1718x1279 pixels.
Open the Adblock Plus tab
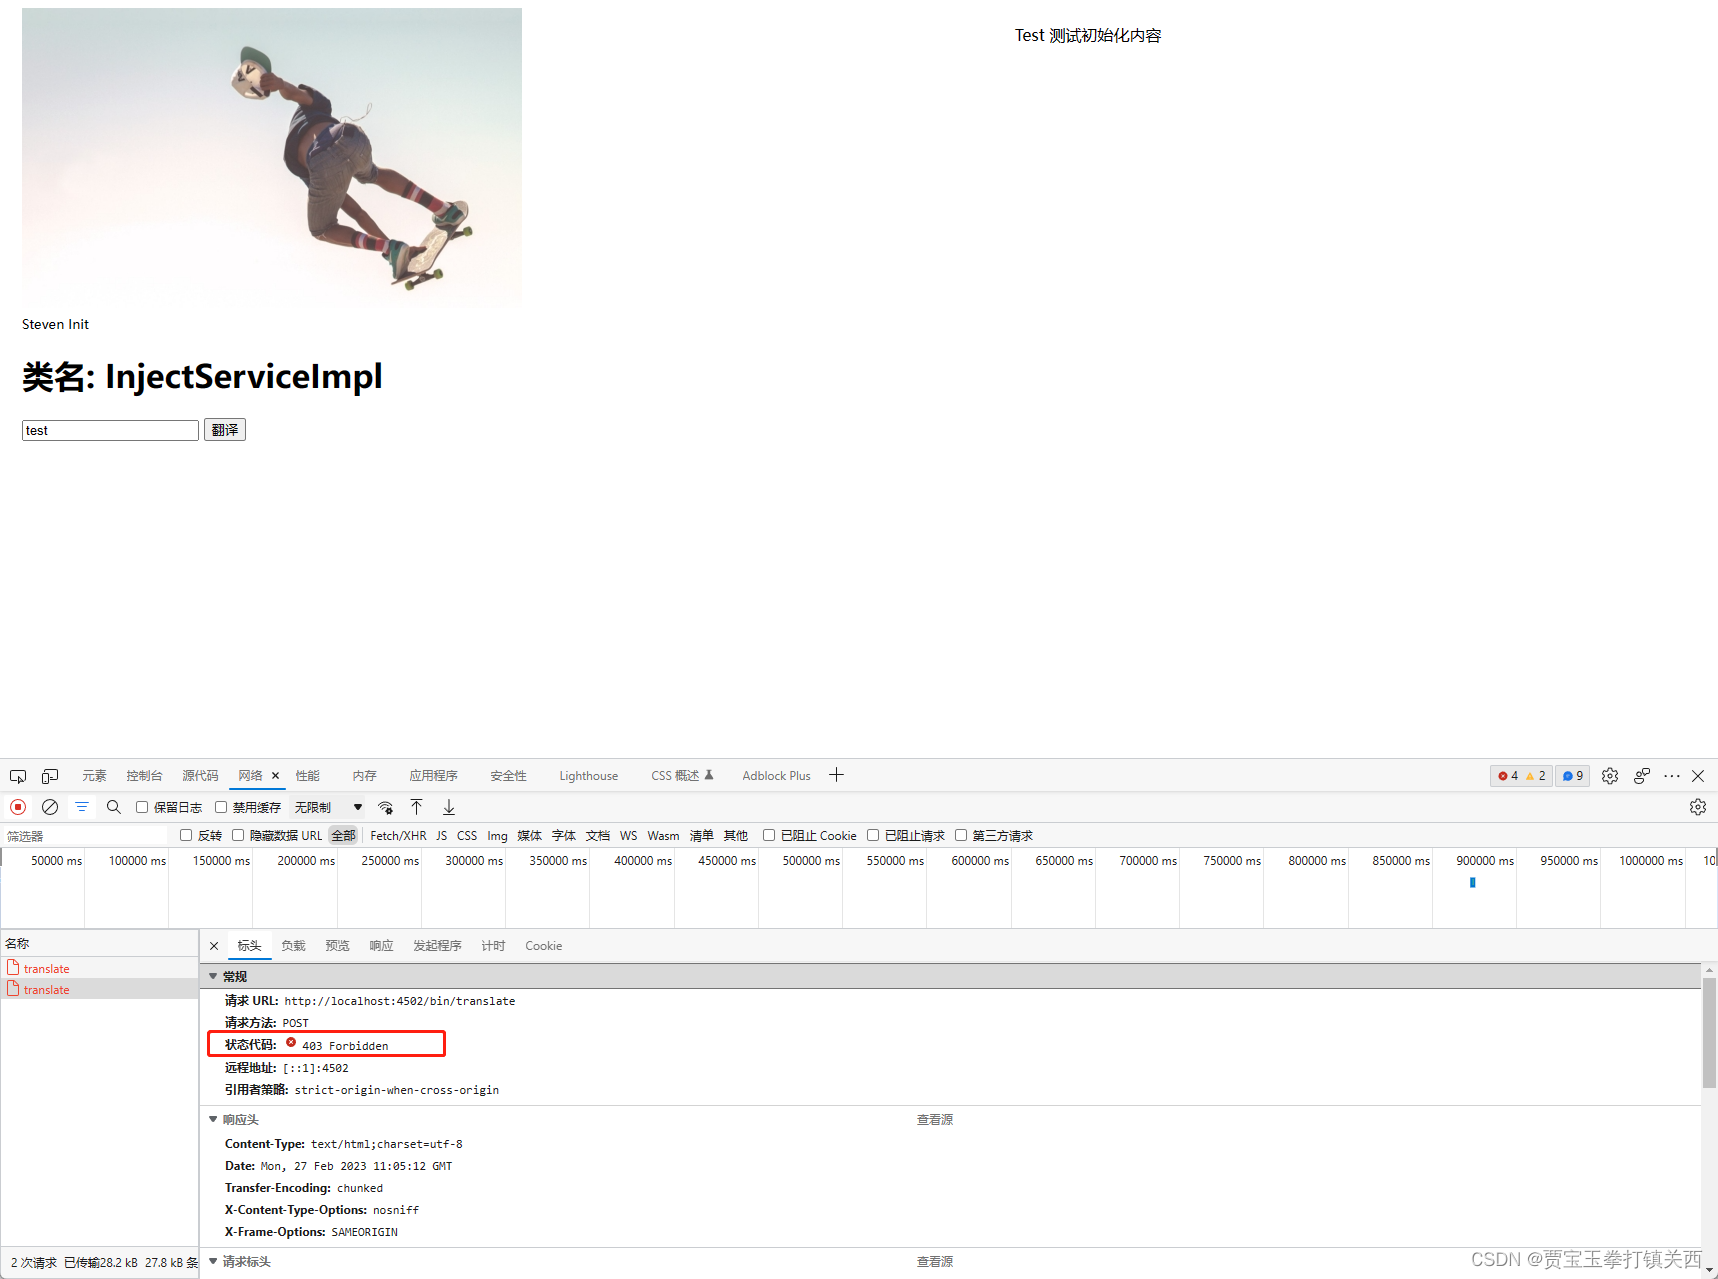pyautogui.click(x=776, y=776)
